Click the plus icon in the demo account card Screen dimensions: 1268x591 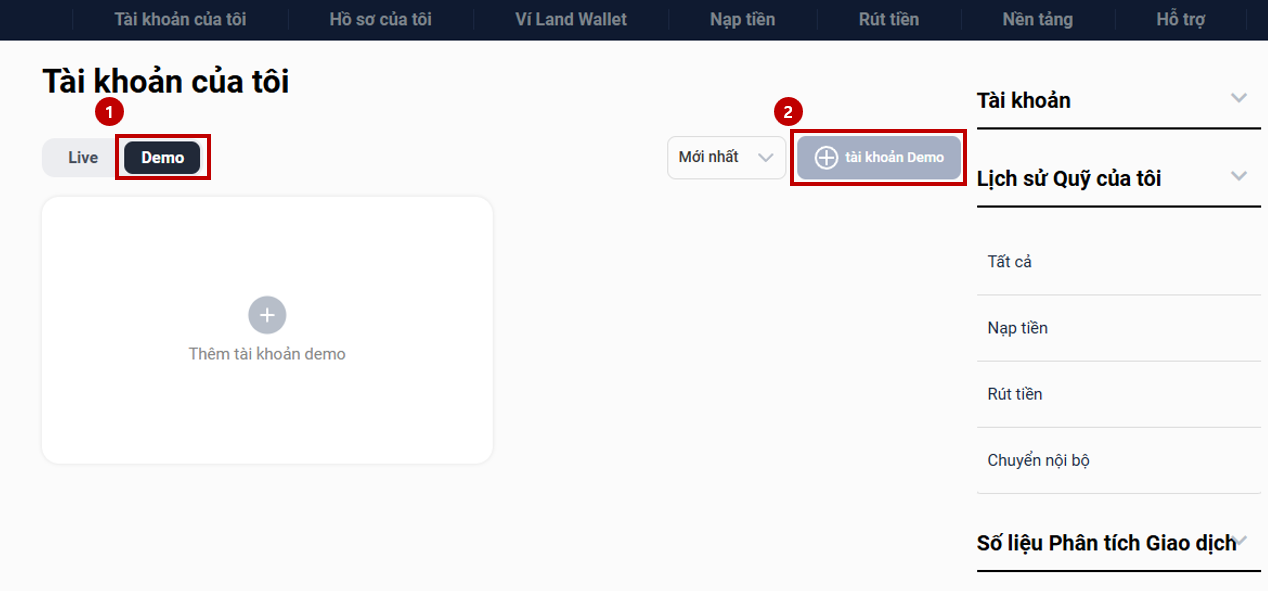(x=267, y=315)
